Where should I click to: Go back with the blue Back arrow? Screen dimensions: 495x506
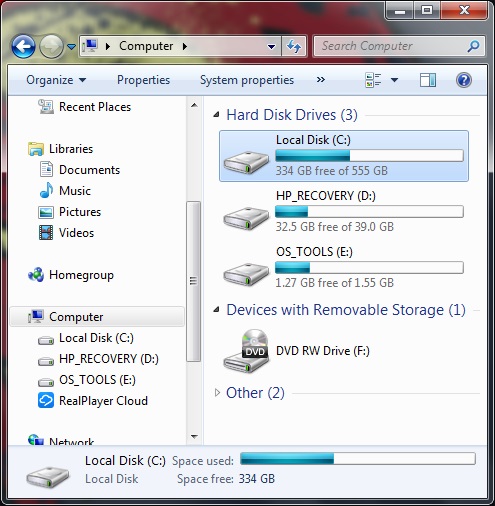(x=23, y=46)
